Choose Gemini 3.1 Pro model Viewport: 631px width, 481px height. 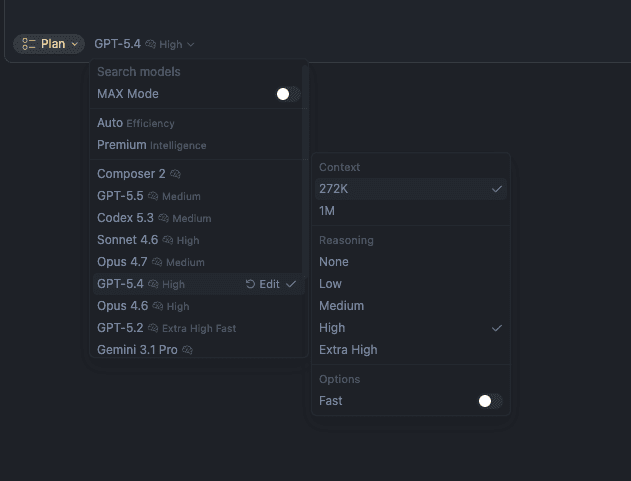coord(198,349)
